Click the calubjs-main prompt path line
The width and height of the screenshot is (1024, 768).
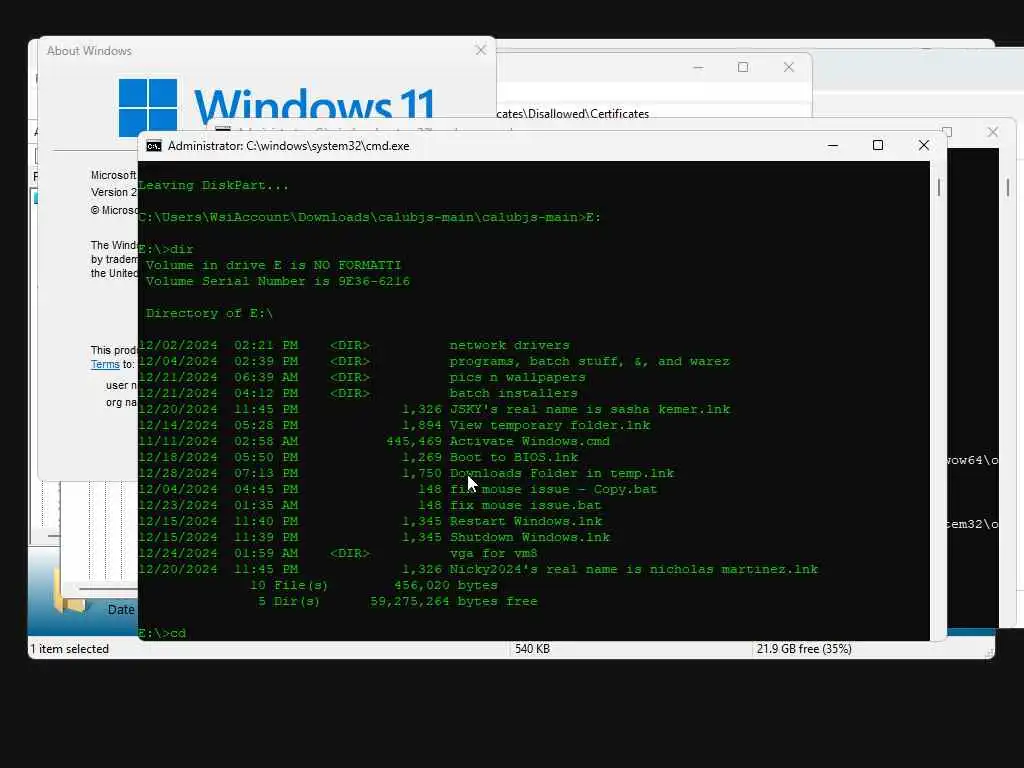pyautogui.click(x=370, y=217)
